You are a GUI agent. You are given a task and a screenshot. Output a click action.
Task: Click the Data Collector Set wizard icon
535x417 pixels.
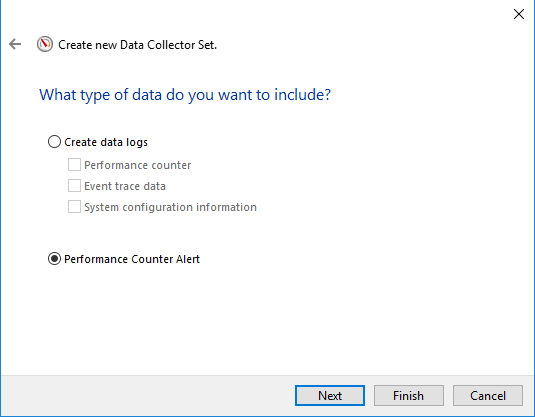45,44
